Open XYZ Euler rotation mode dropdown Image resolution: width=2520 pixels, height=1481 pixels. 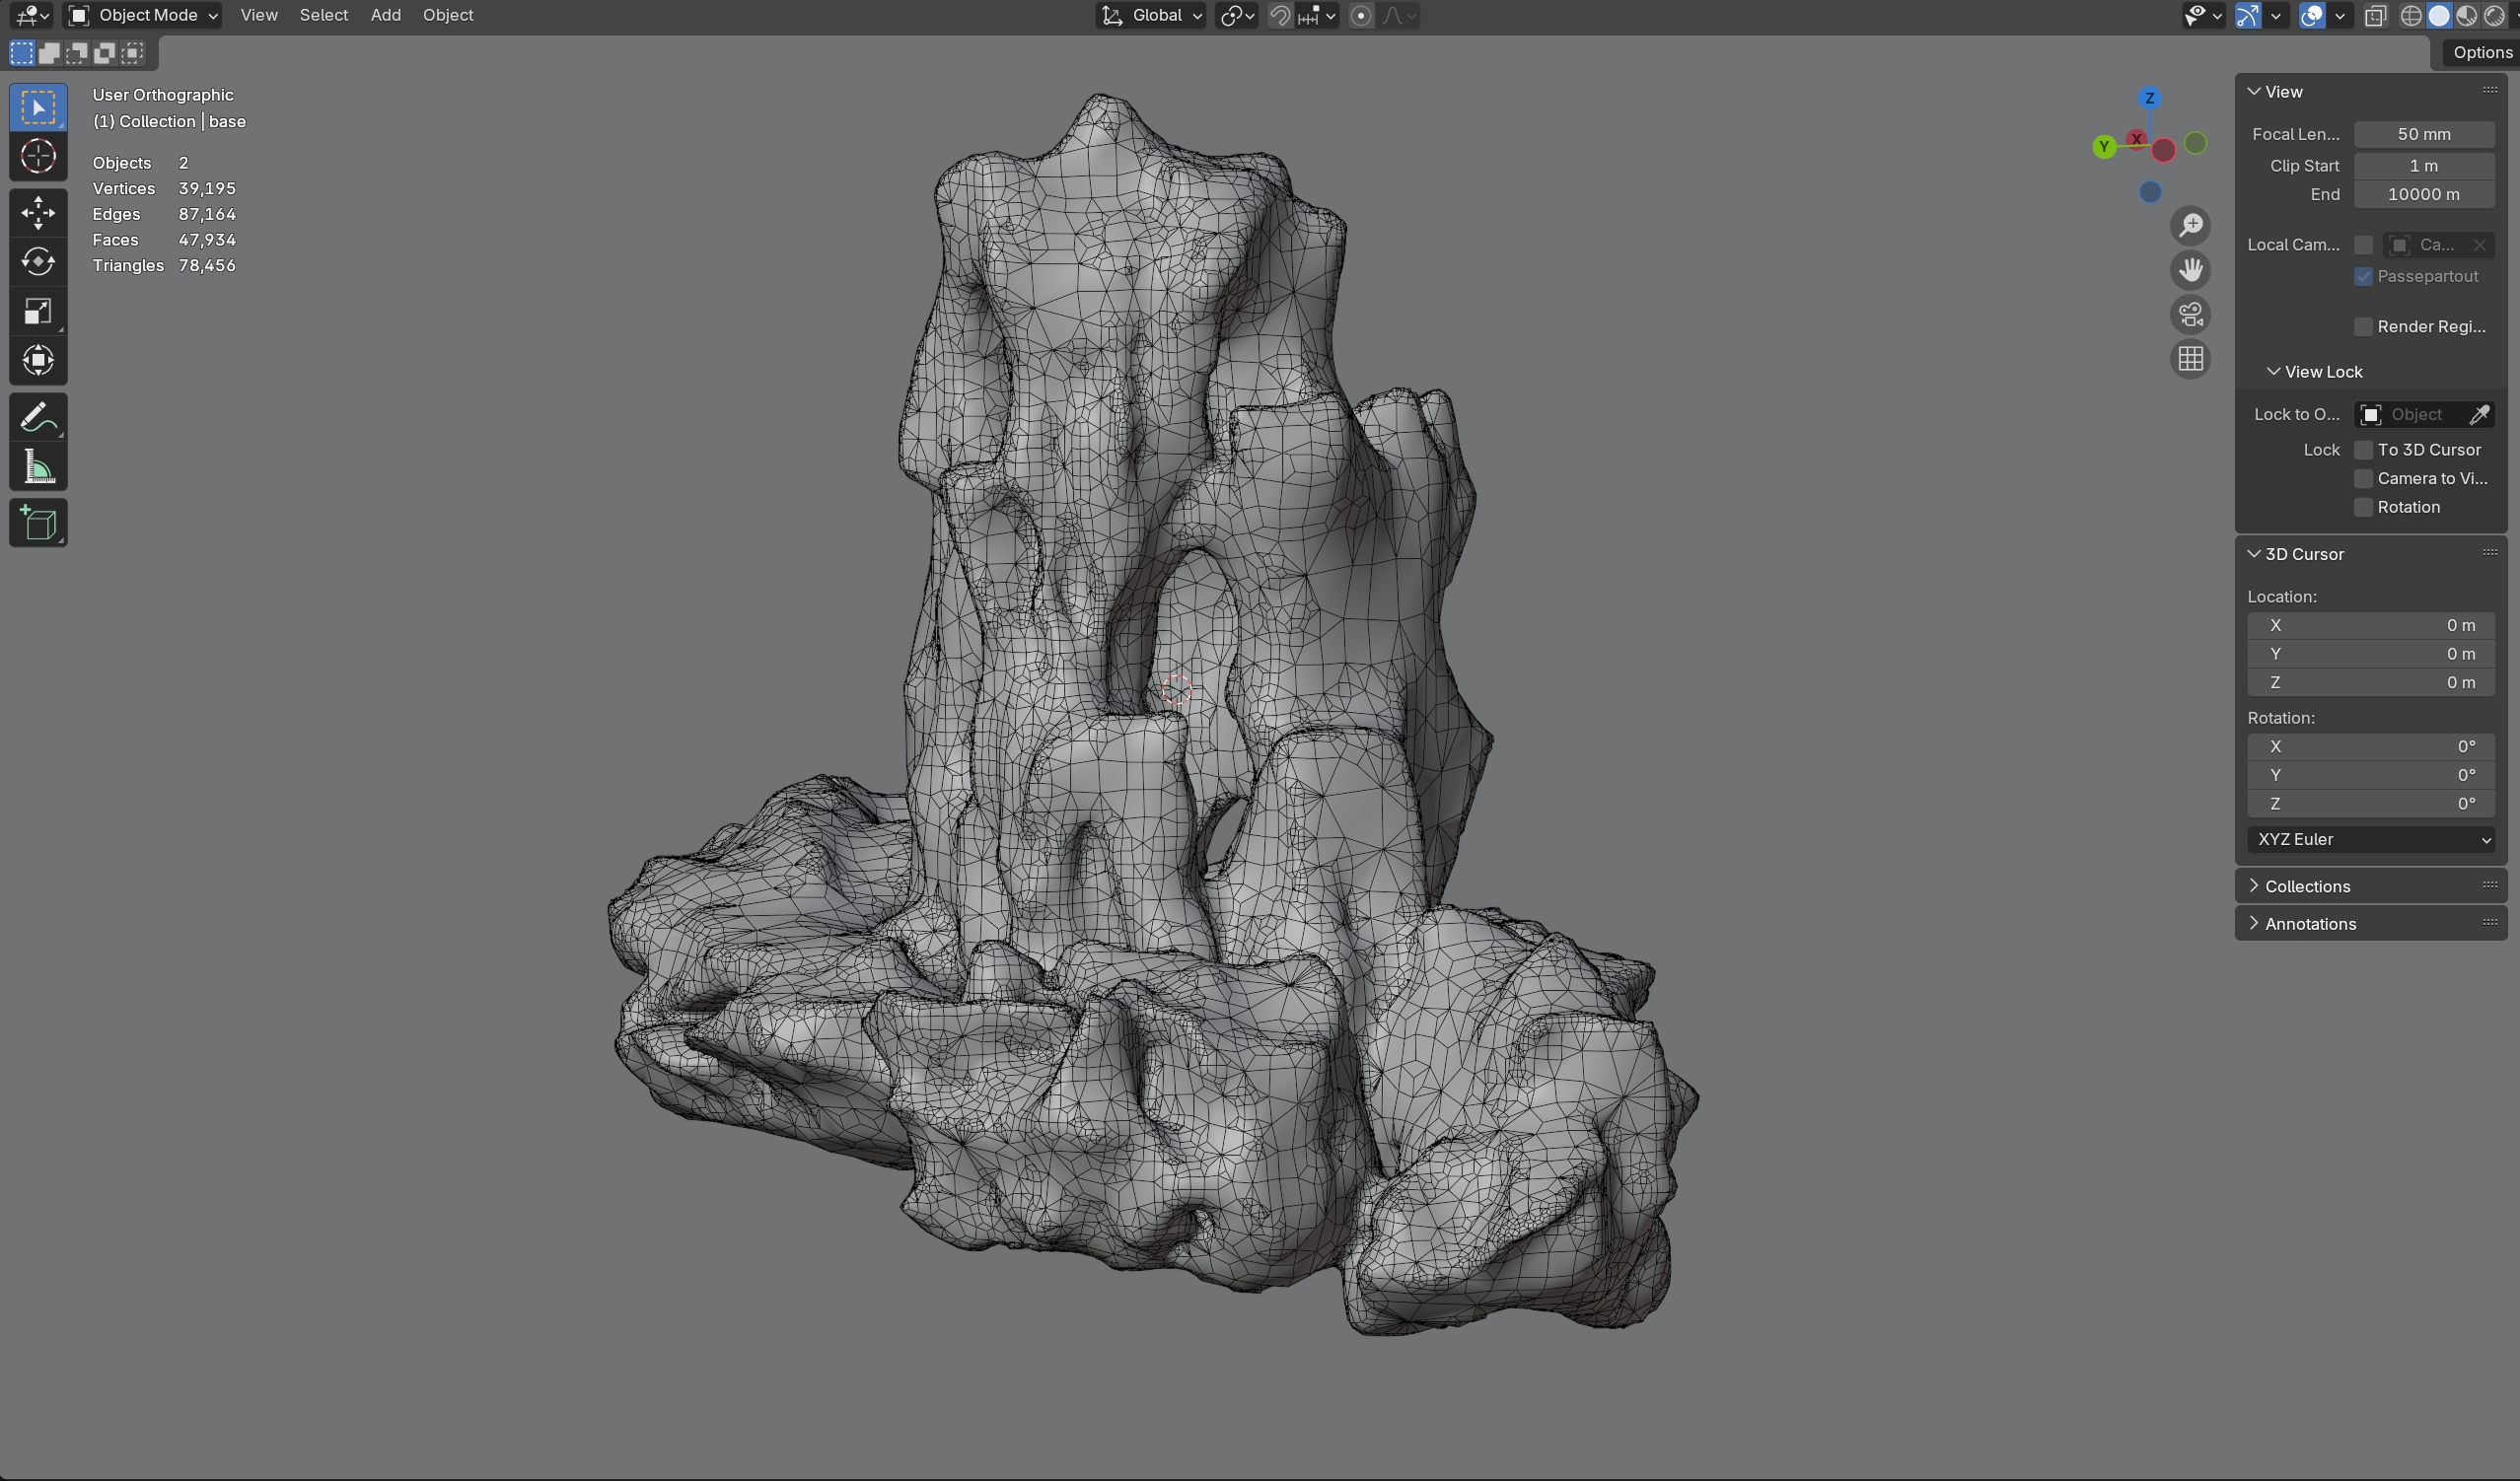(2370, 839)
